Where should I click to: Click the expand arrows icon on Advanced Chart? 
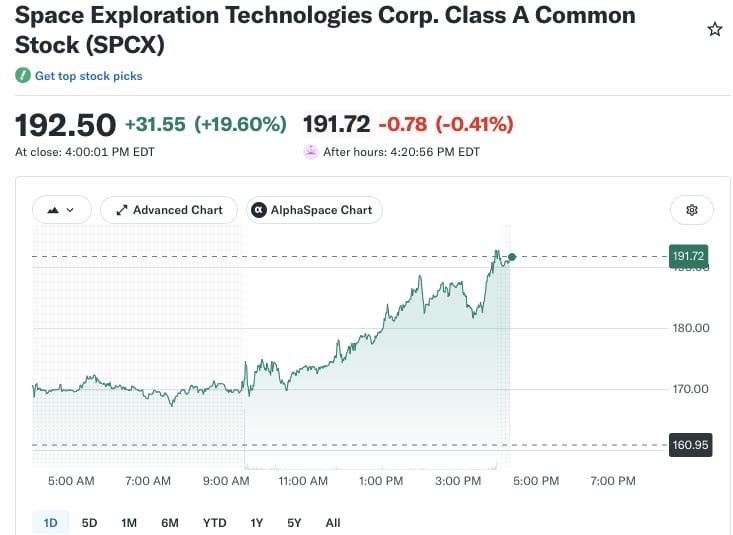pyautogui.click(x=122, y=210)
